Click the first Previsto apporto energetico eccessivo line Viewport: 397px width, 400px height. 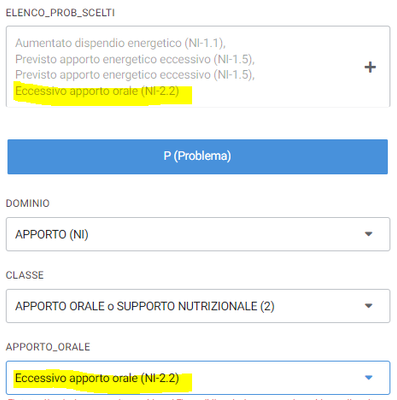[135, 59]
